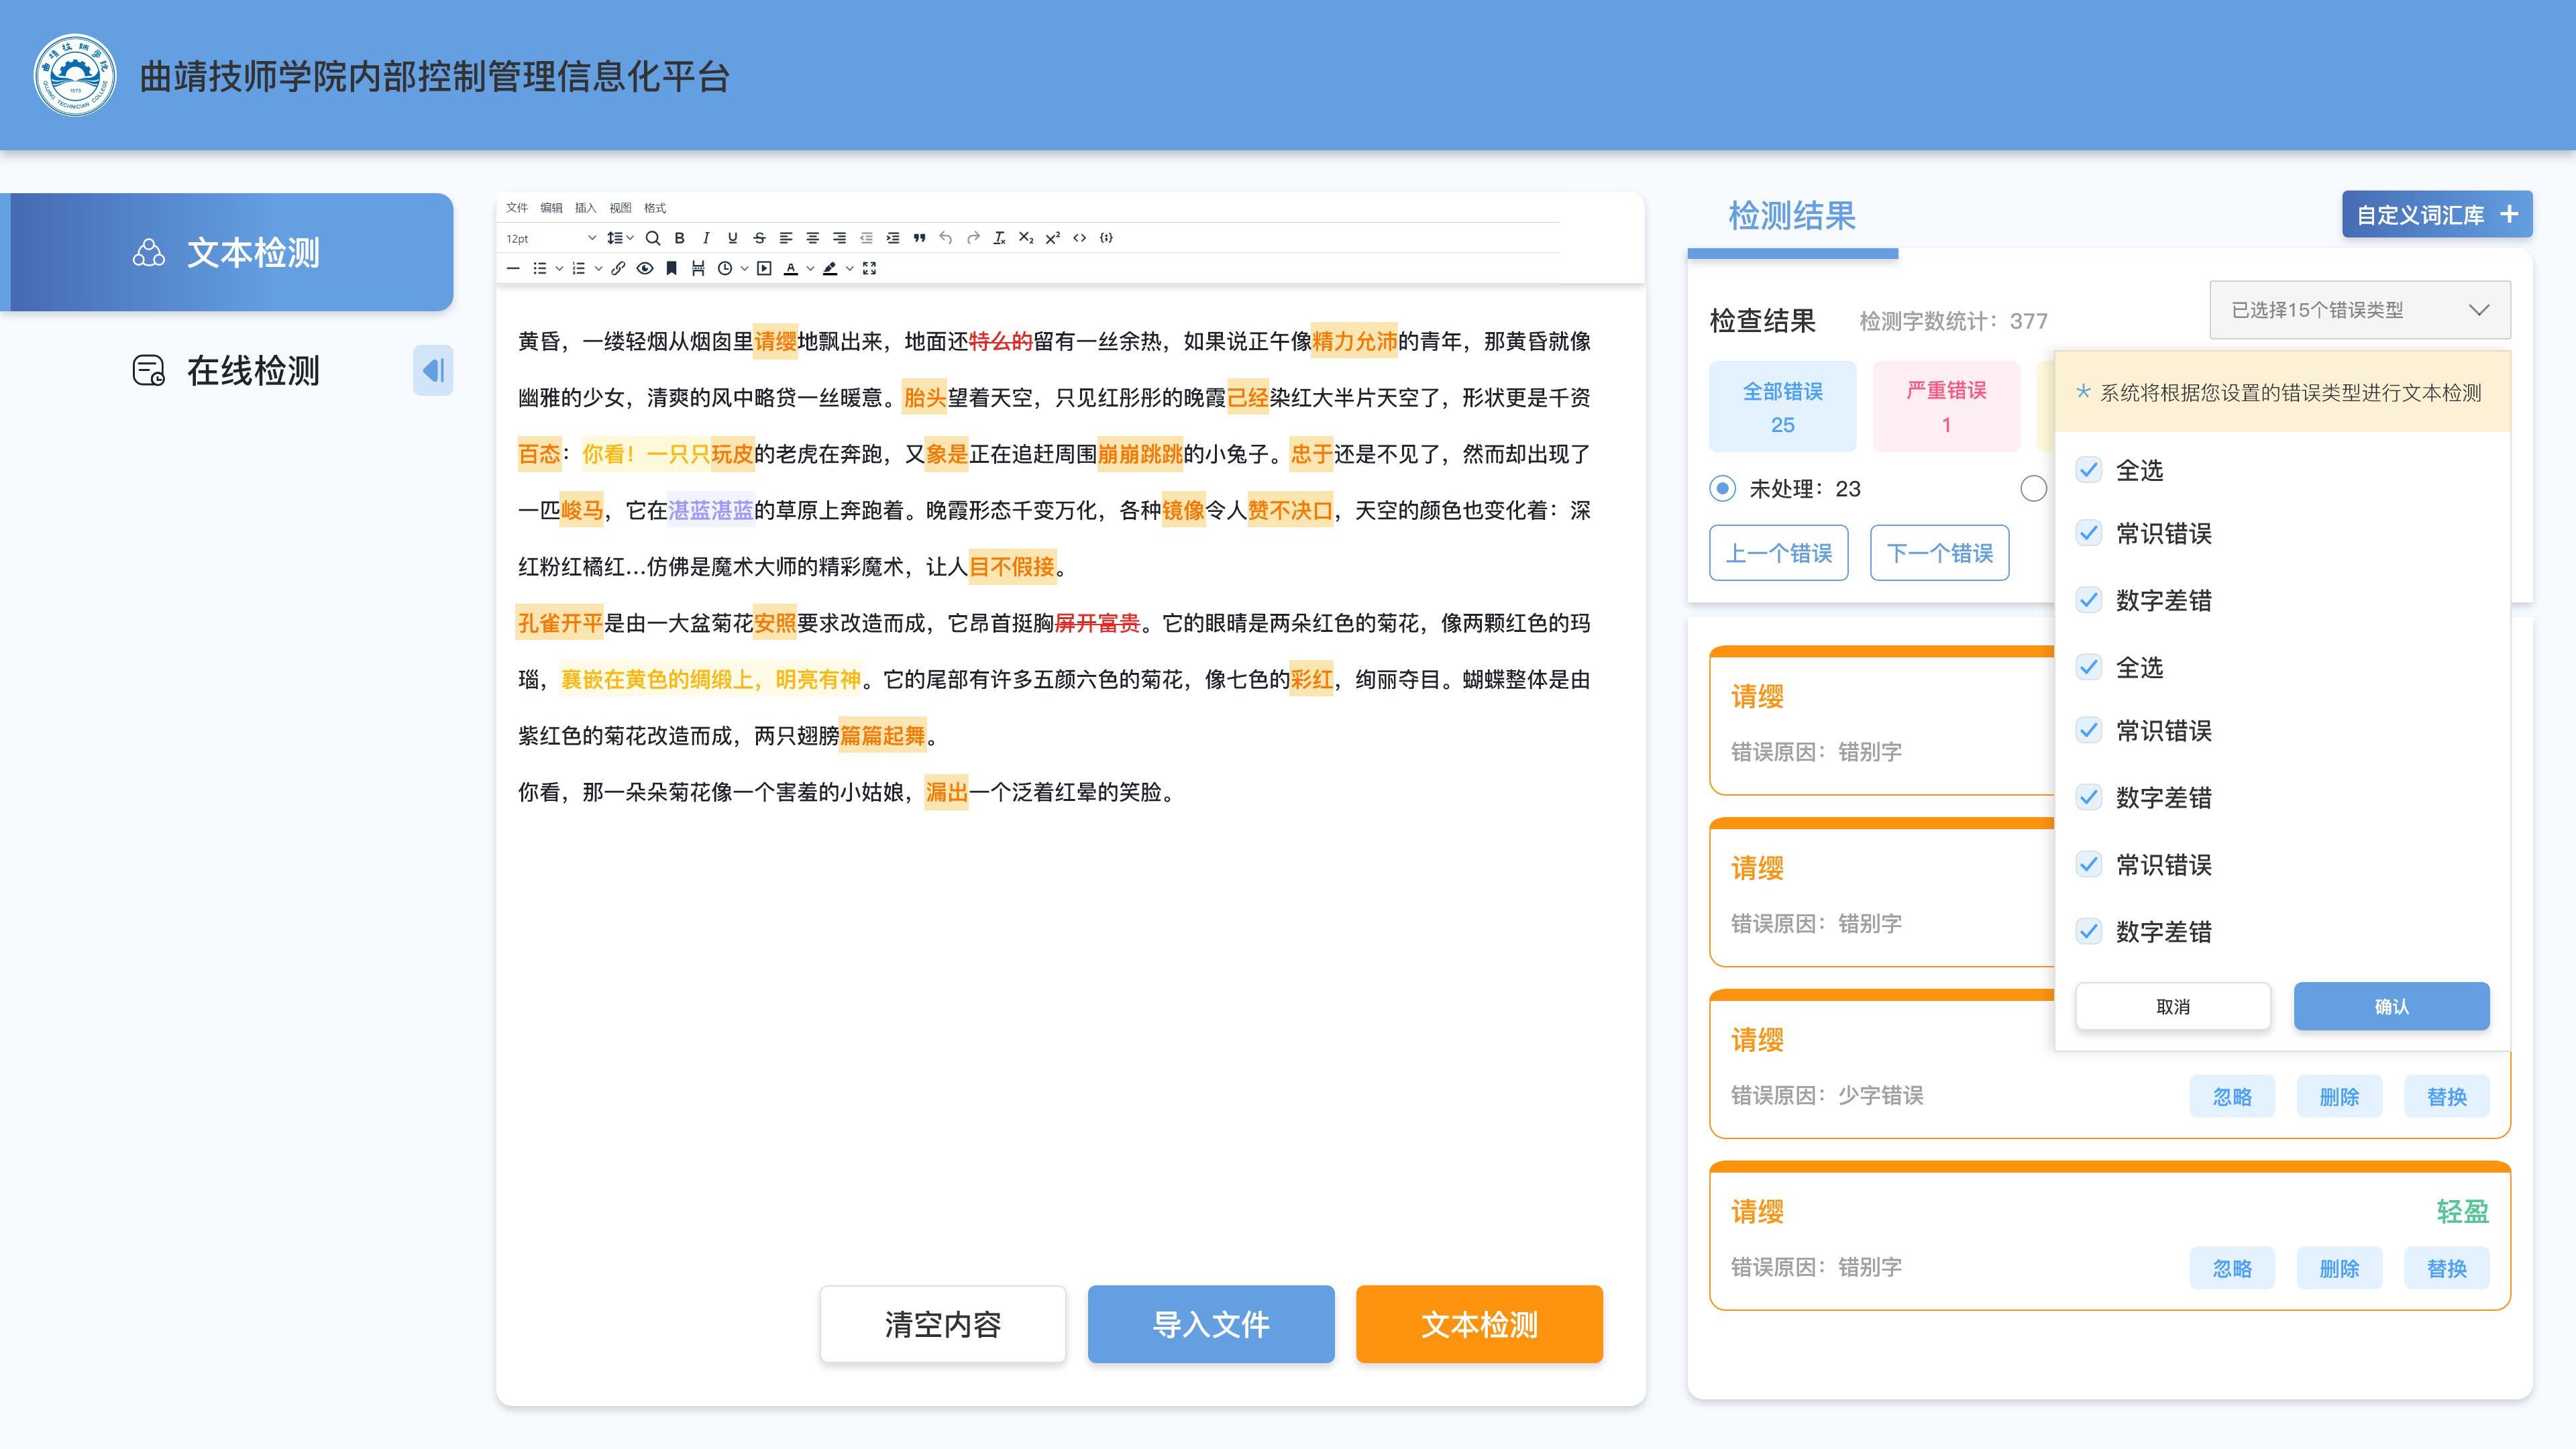Uncheck the first 全选 checkbox
The image size is (2576, 1449).
pyautogui.click(x=2088, y=470)
